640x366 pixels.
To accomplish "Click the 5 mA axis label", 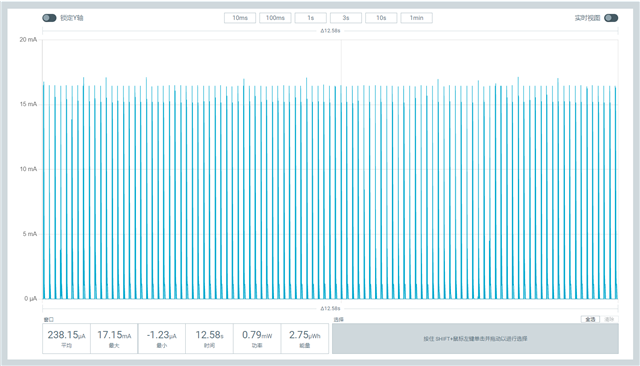I will click(x=30, y=234).
